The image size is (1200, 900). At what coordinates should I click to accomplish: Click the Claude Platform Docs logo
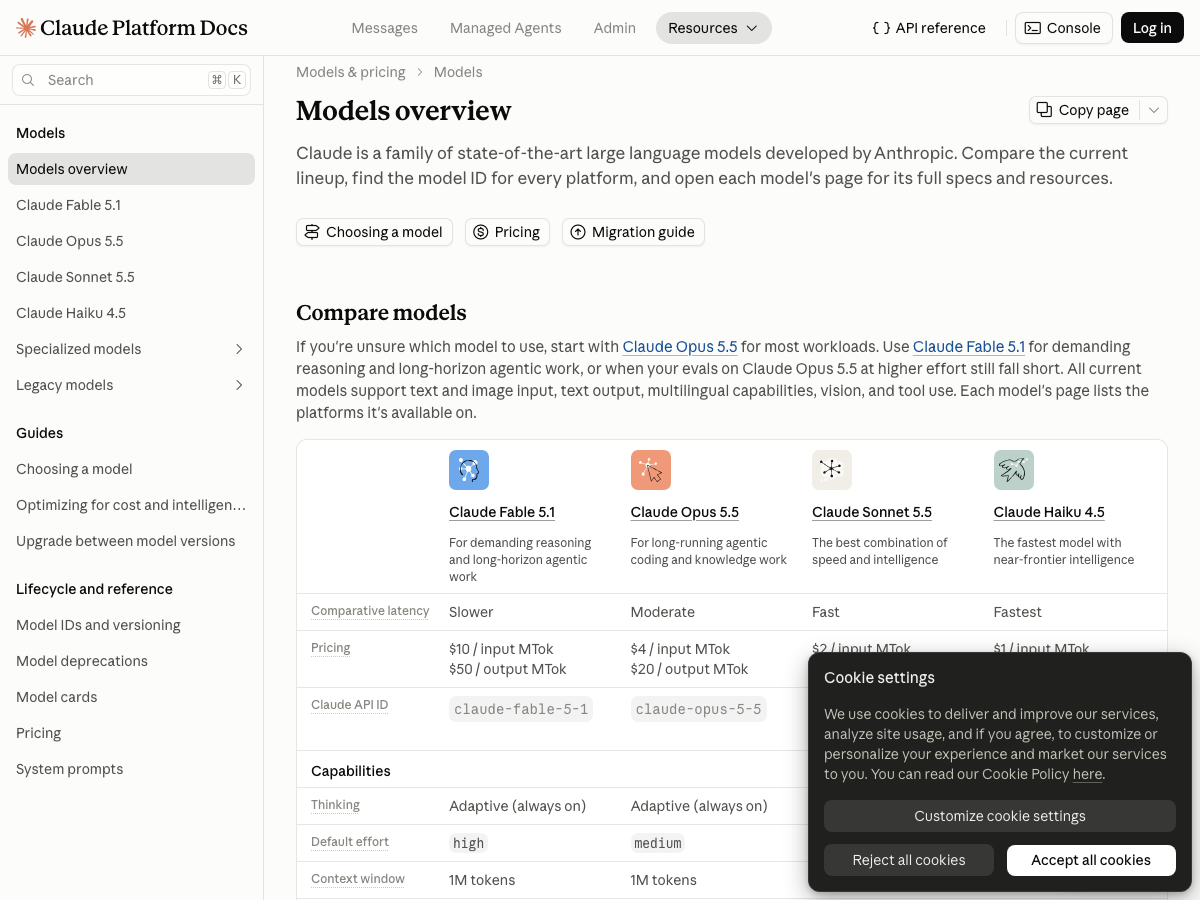coord(132,28)
